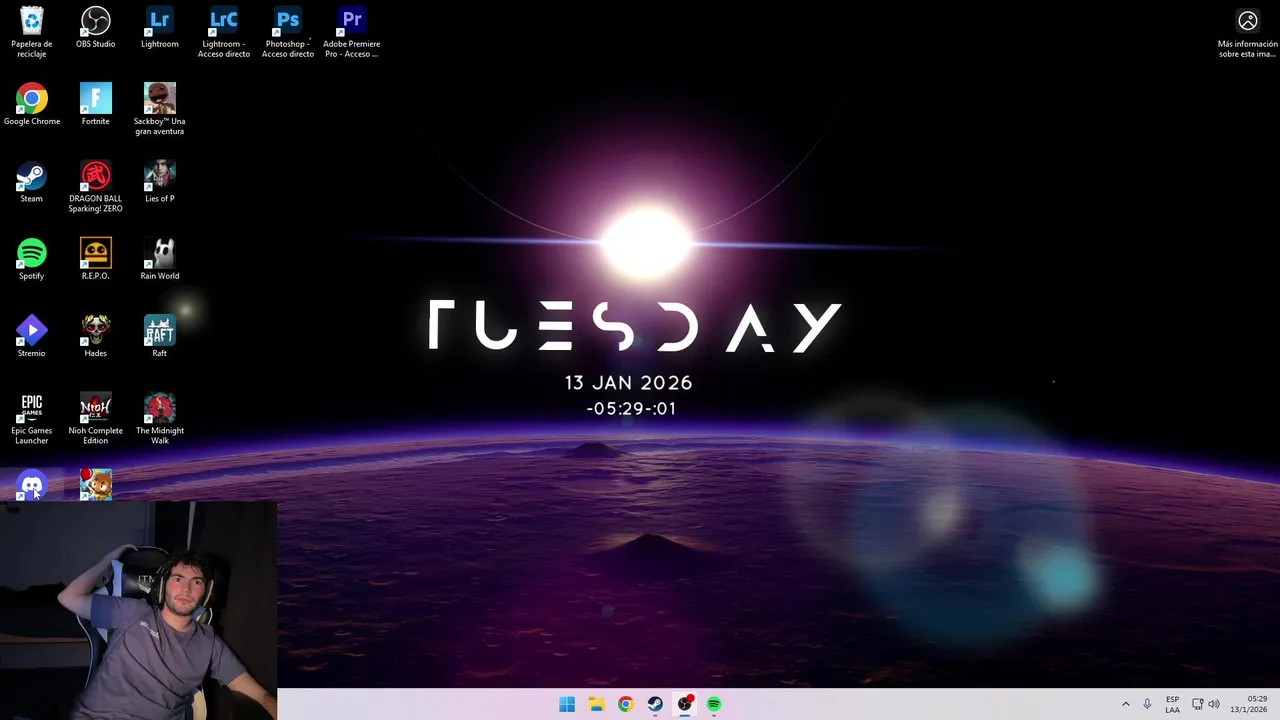
Task: Select the Nioh Complete Edition shortcut
Action: pos(96,419)
